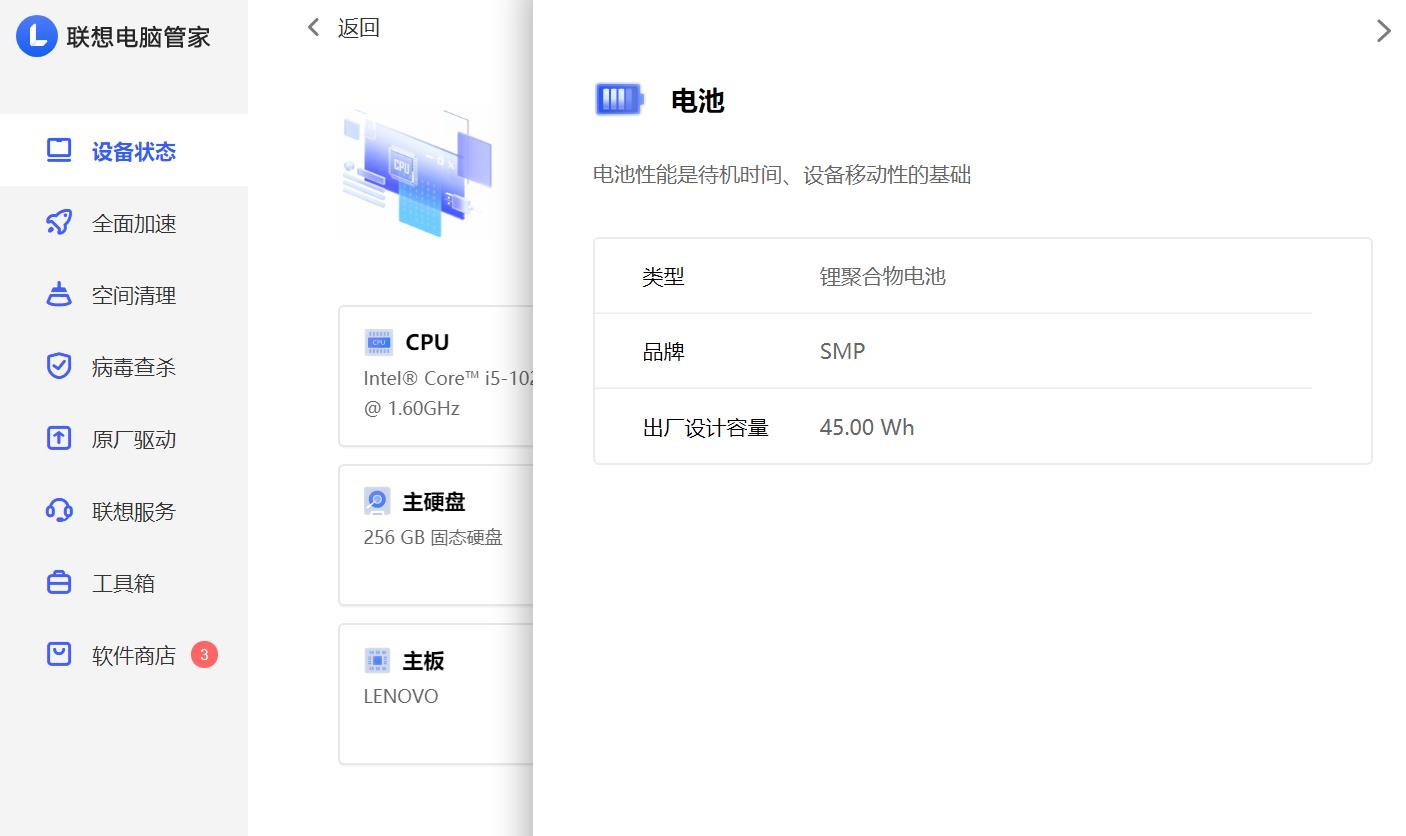The image size is (1406, 836).
Task: Click the hardware illustration graphic
Action: pyautogui.click(x=418, y=172)
